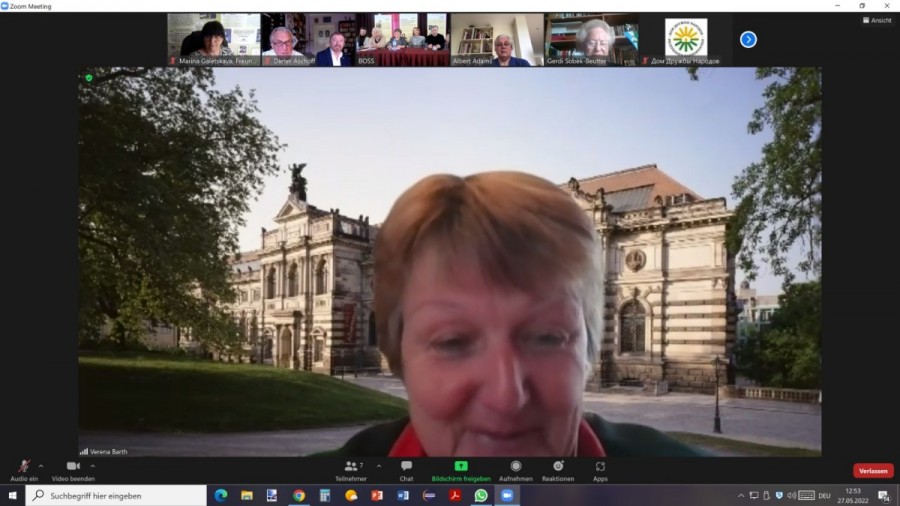Viewport: 900px width, 506px height.
Task: Click green encryption shield icon
Action: click(x=89, y=77)
